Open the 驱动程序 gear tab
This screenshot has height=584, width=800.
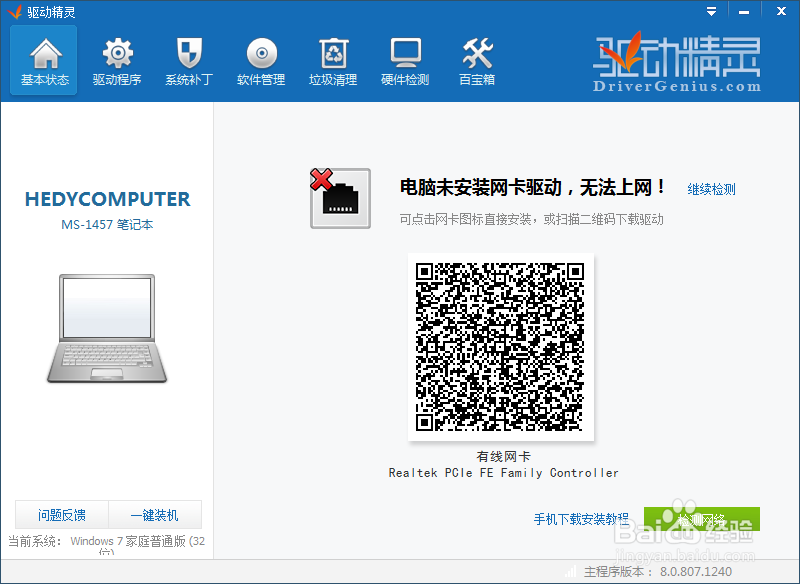point(117,60)
